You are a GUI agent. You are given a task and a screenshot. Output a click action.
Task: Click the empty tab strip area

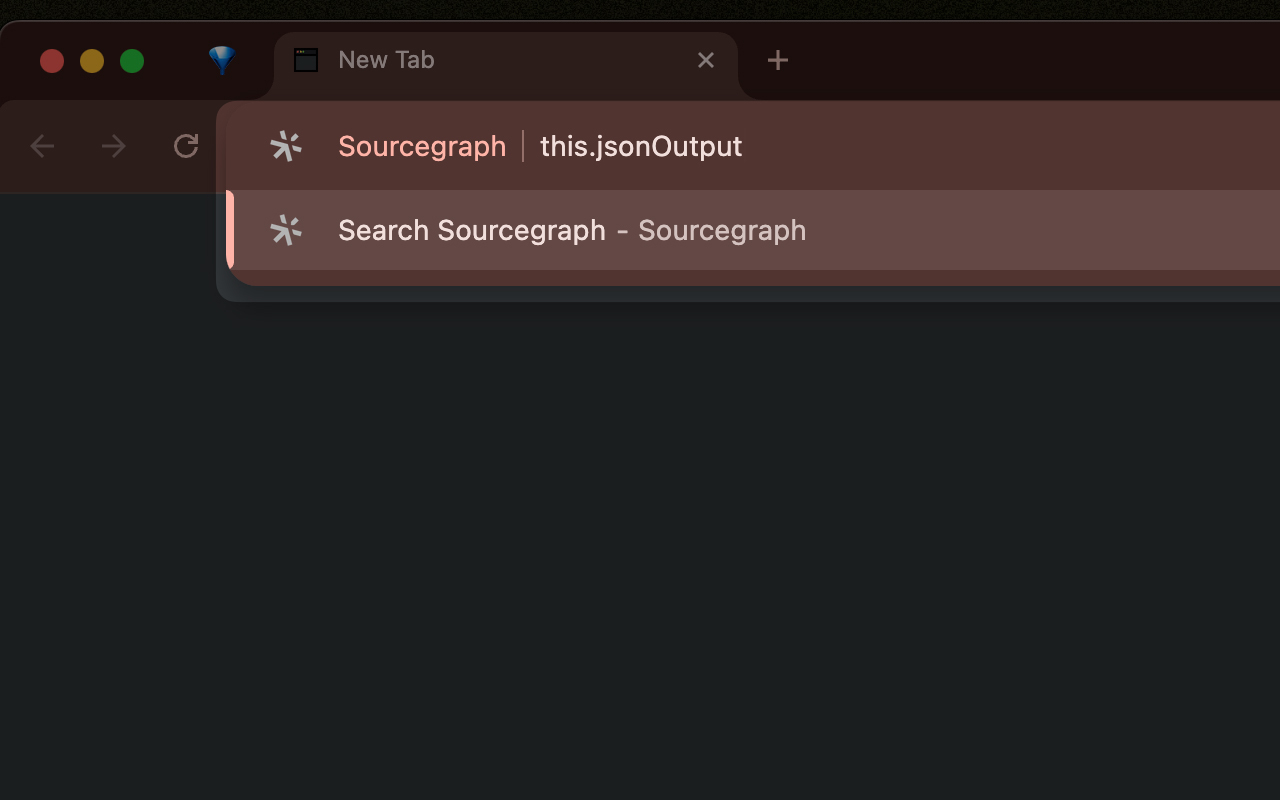[1000, 60]
